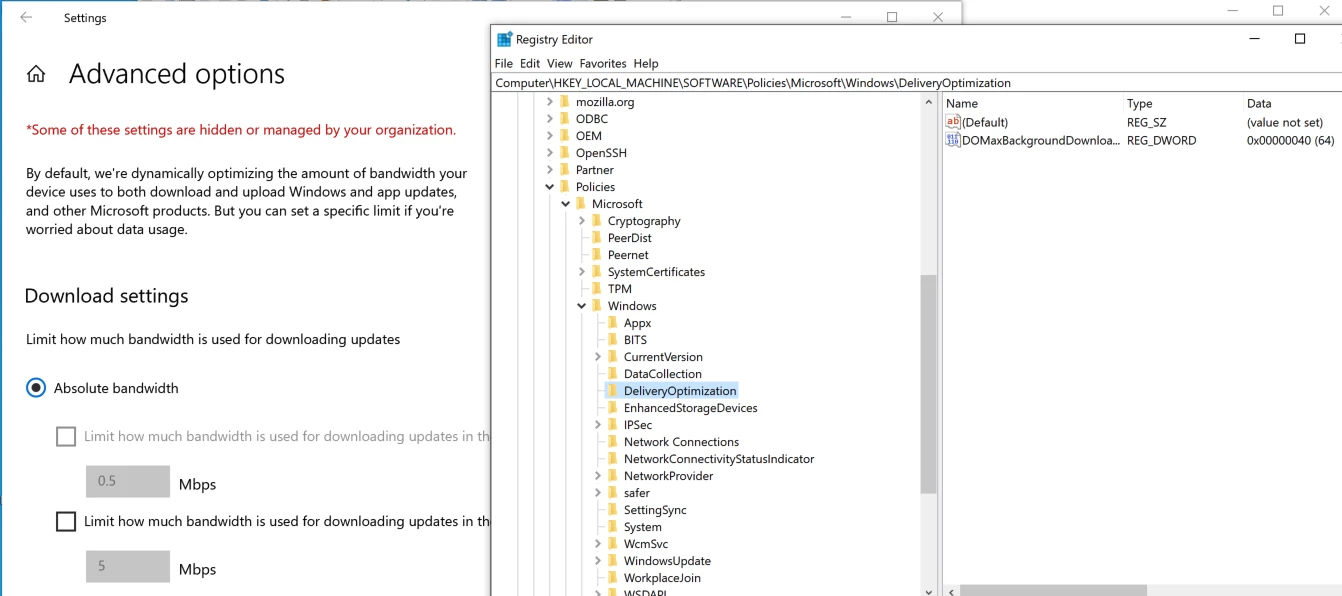1342x596 pixels.
Task: Click the mozilla.org folder icon
Action: pyautogui.click(x=565, y=102)
